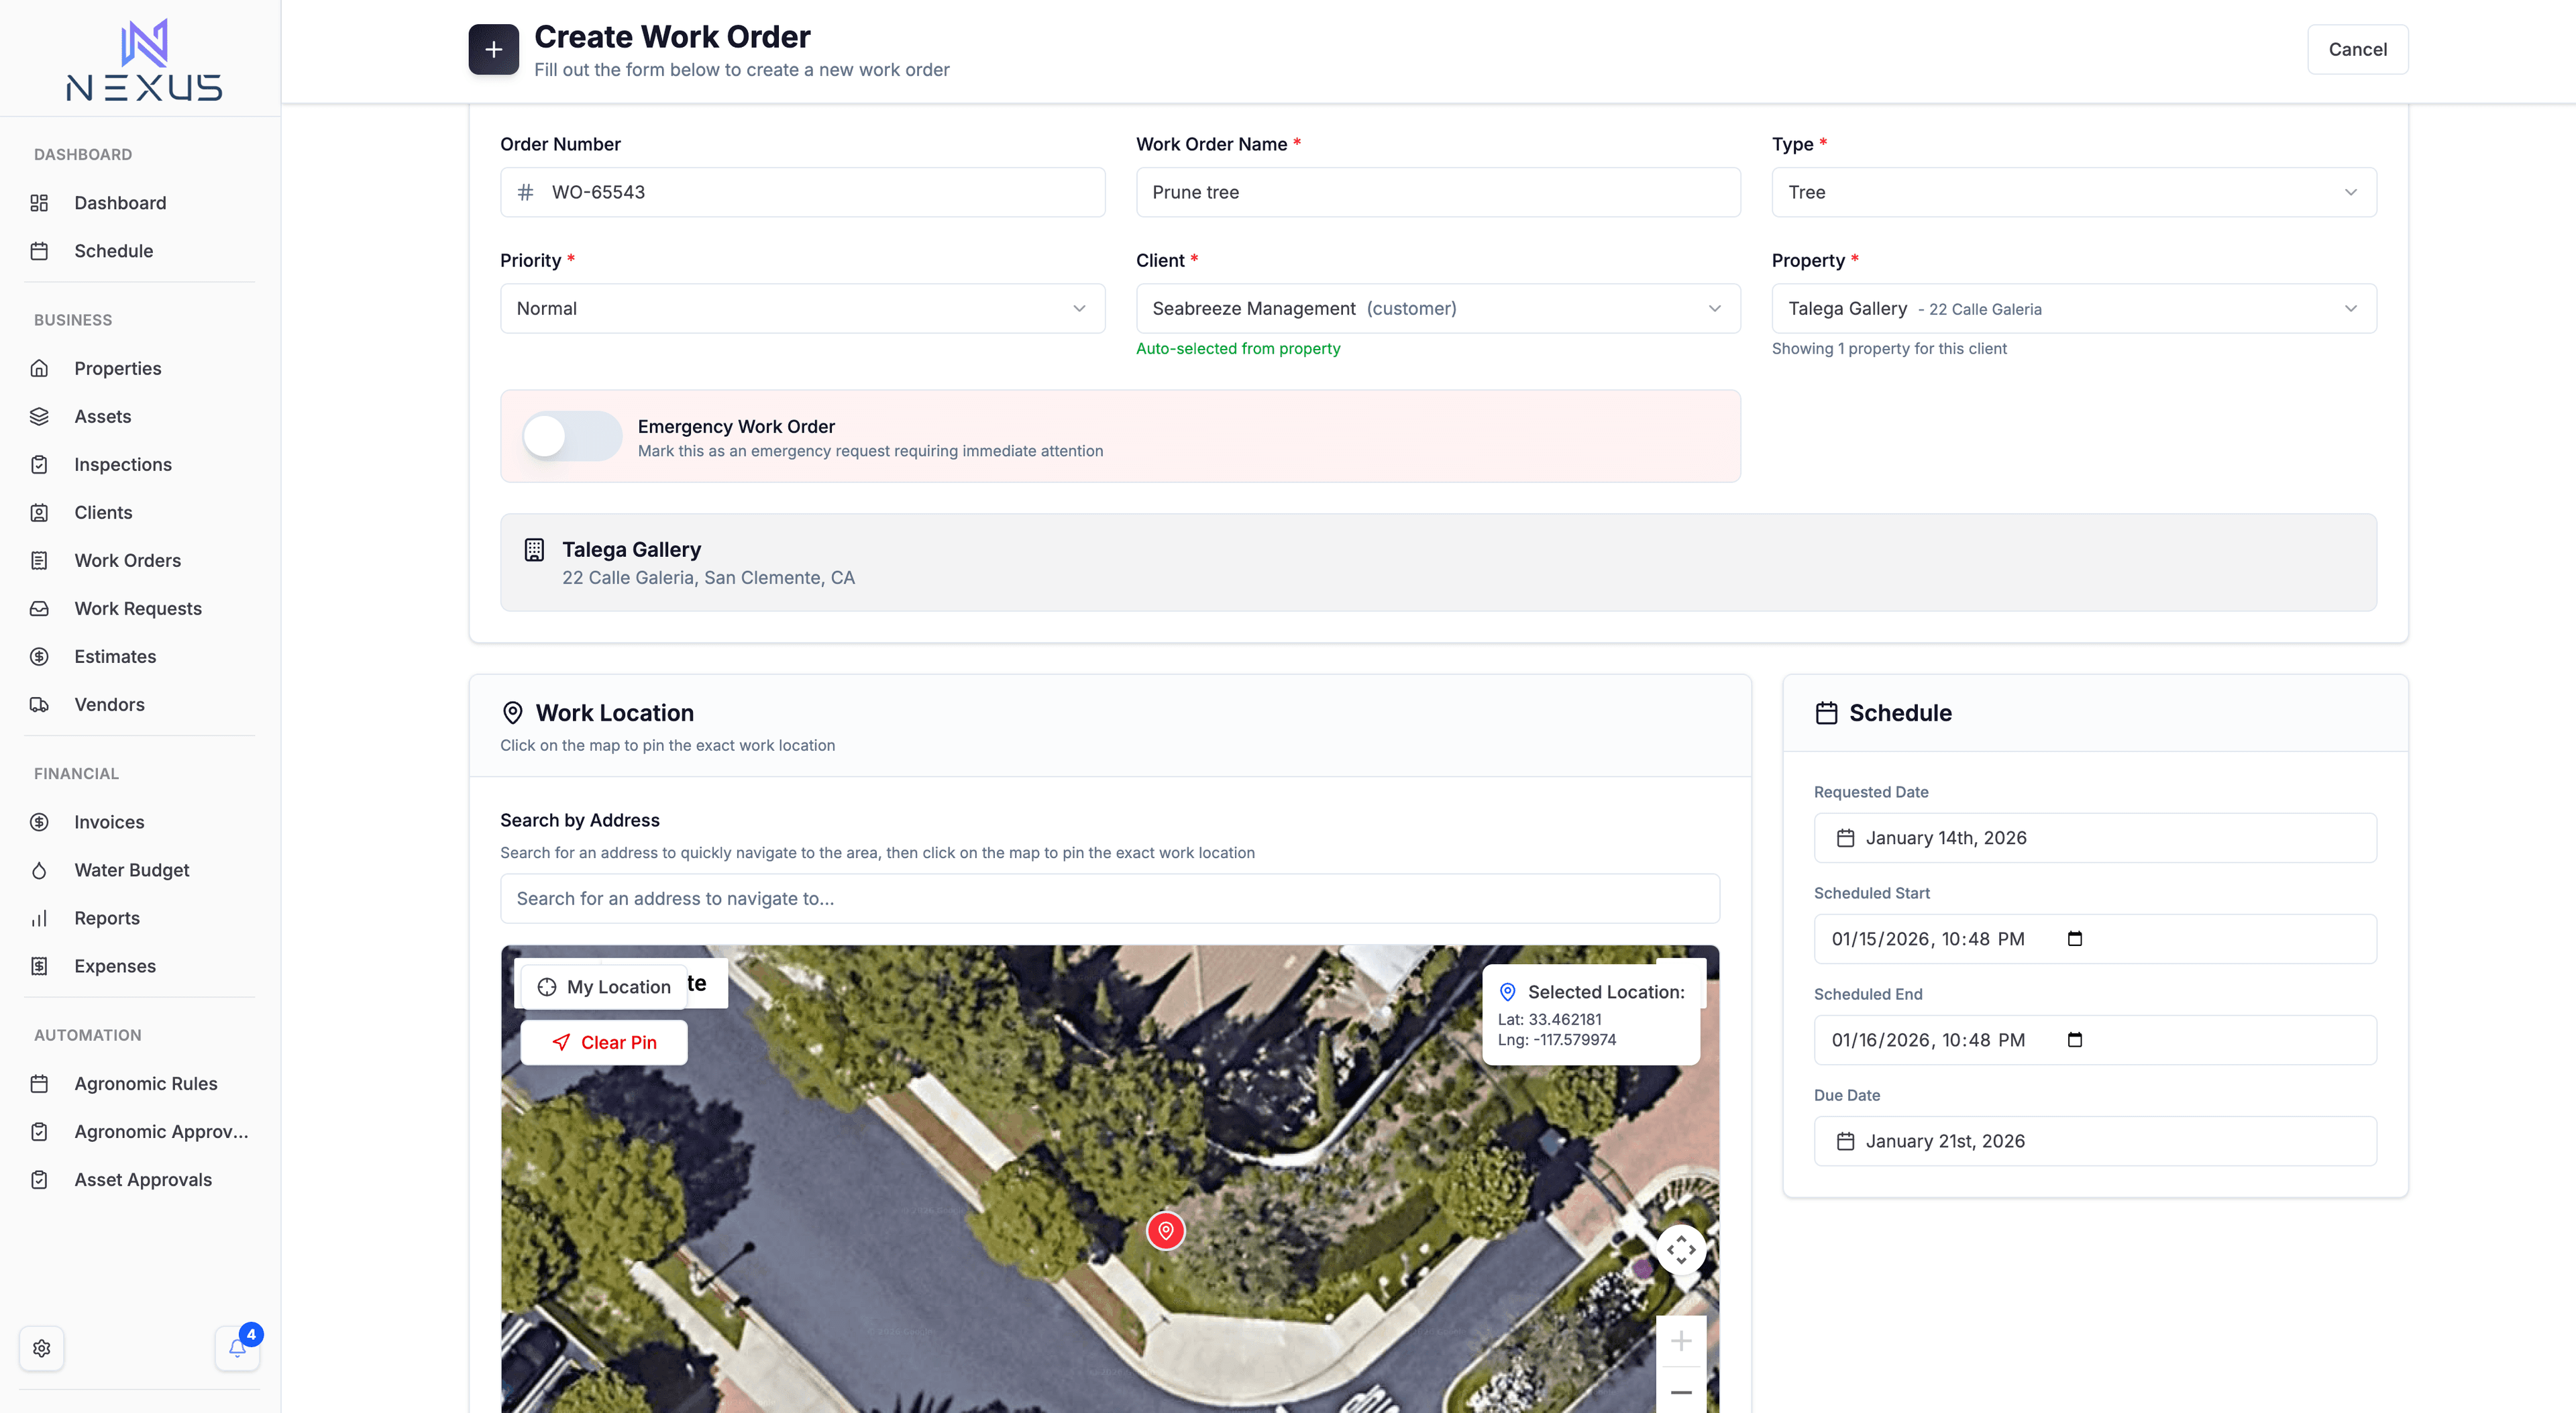Viewport: 2576px width, 1413px height.
Task: Open the settings gear at bottom left
Action: point(42,1348)
